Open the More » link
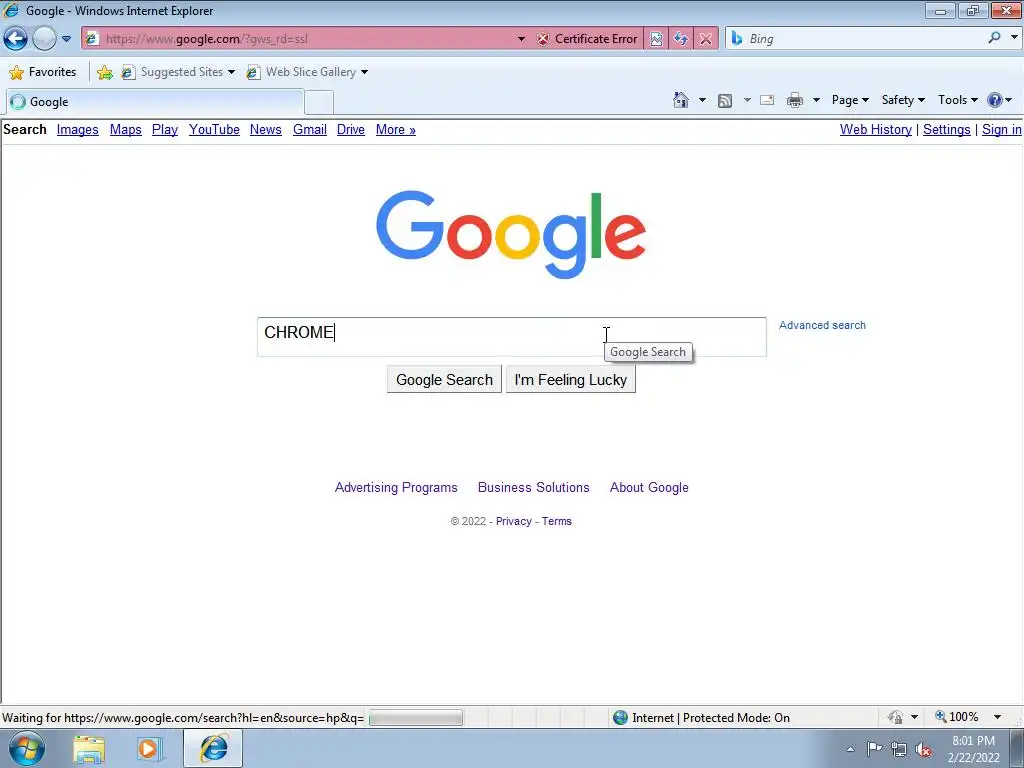This screenshot has width=1024, height=768. point(396,129)
